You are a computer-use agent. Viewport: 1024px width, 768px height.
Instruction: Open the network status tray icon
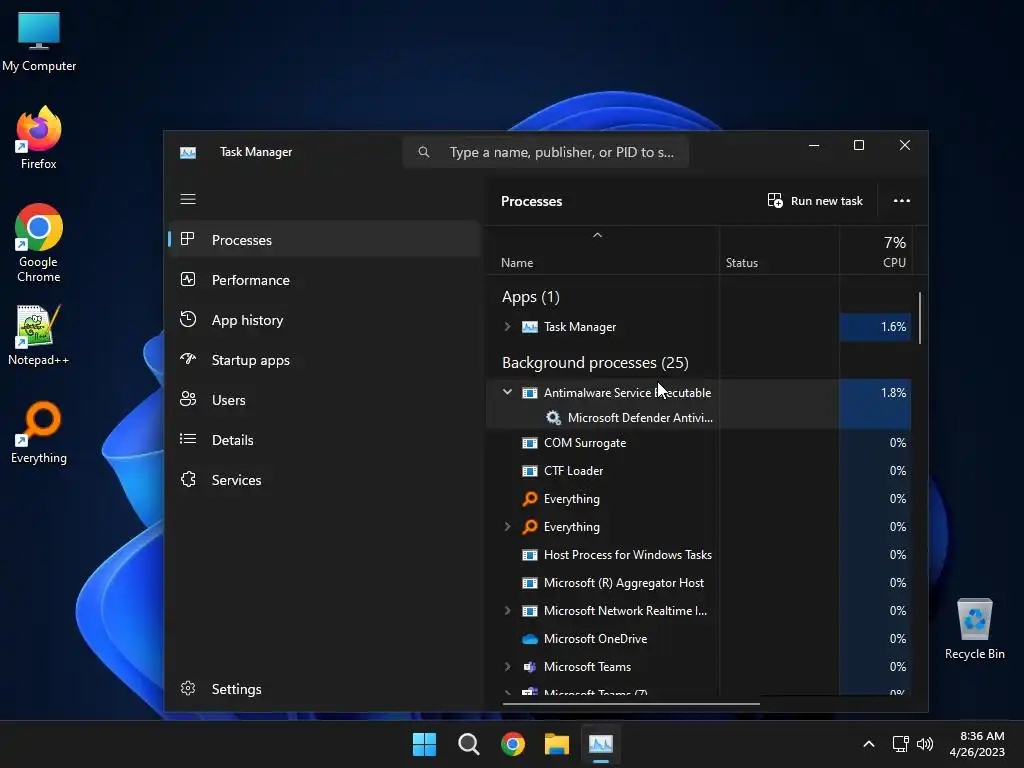[901, 744]
